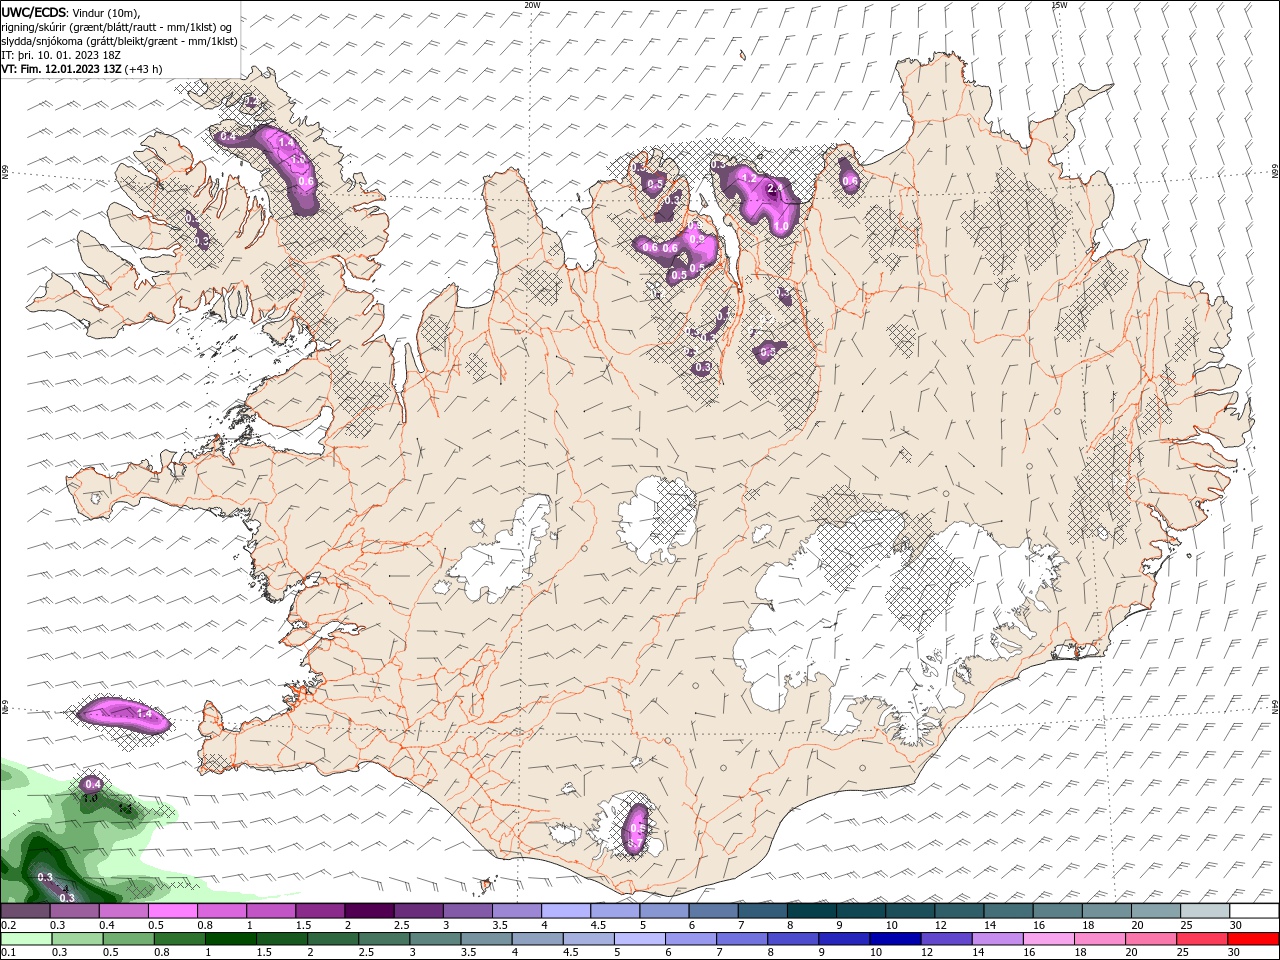
Task: Select the bright red swatch after bottom-row 30
Action: pyautogui.click(x=1253, y=939)
